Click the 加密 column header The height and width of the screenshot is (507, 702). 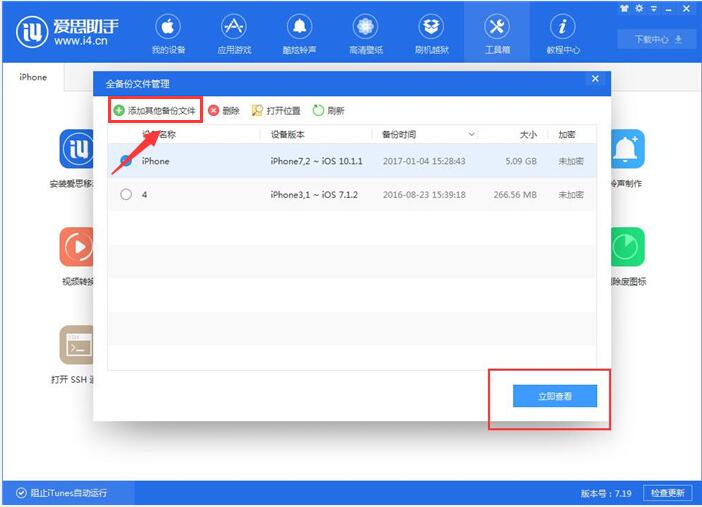pos(566,134)
